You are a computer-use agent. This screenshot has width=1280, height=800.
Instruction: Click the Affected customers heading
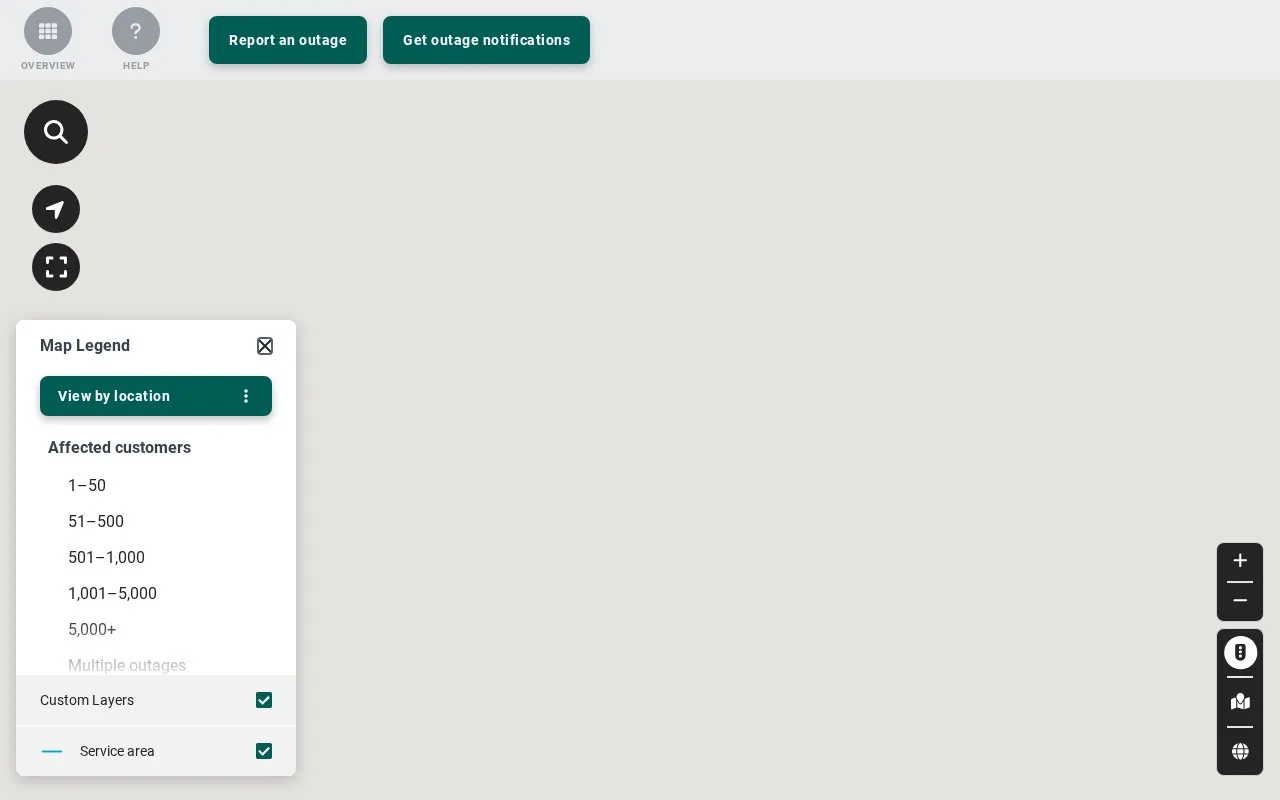119,447
